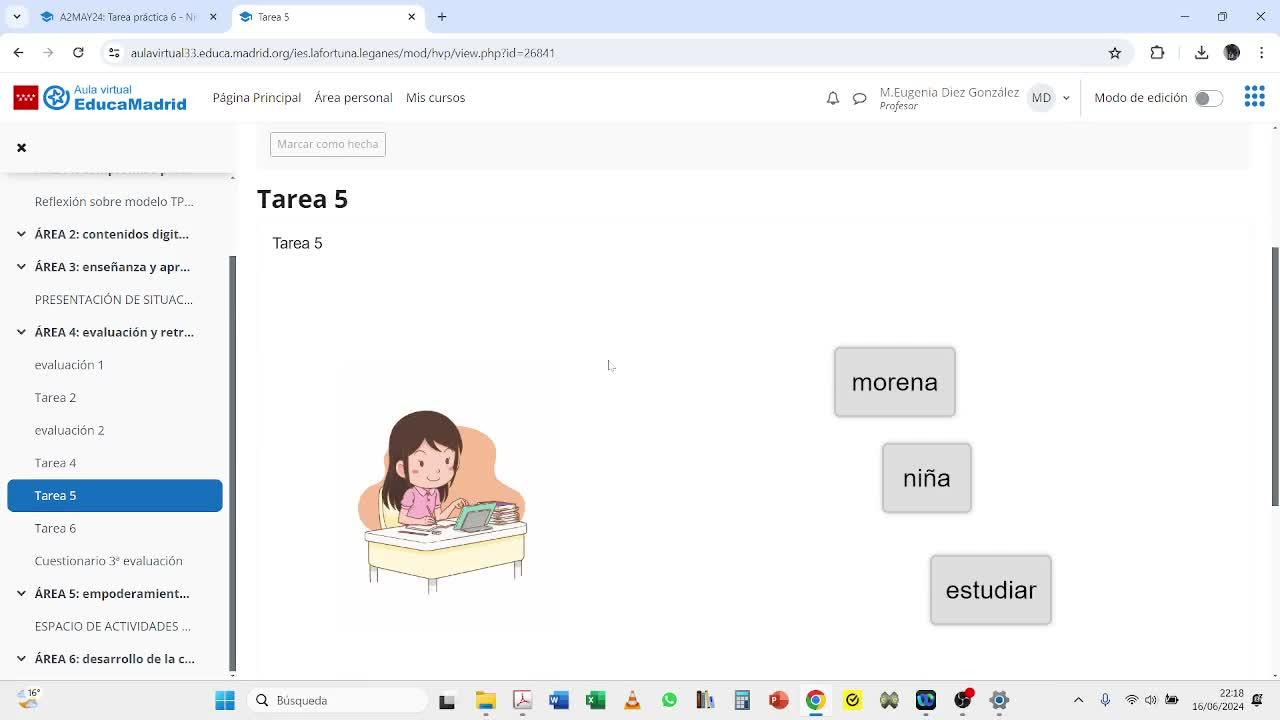Open Adobe Acrobat from the taskbar
The height and width of the screenshot is (720, 1280).
[x=522, y=700]
